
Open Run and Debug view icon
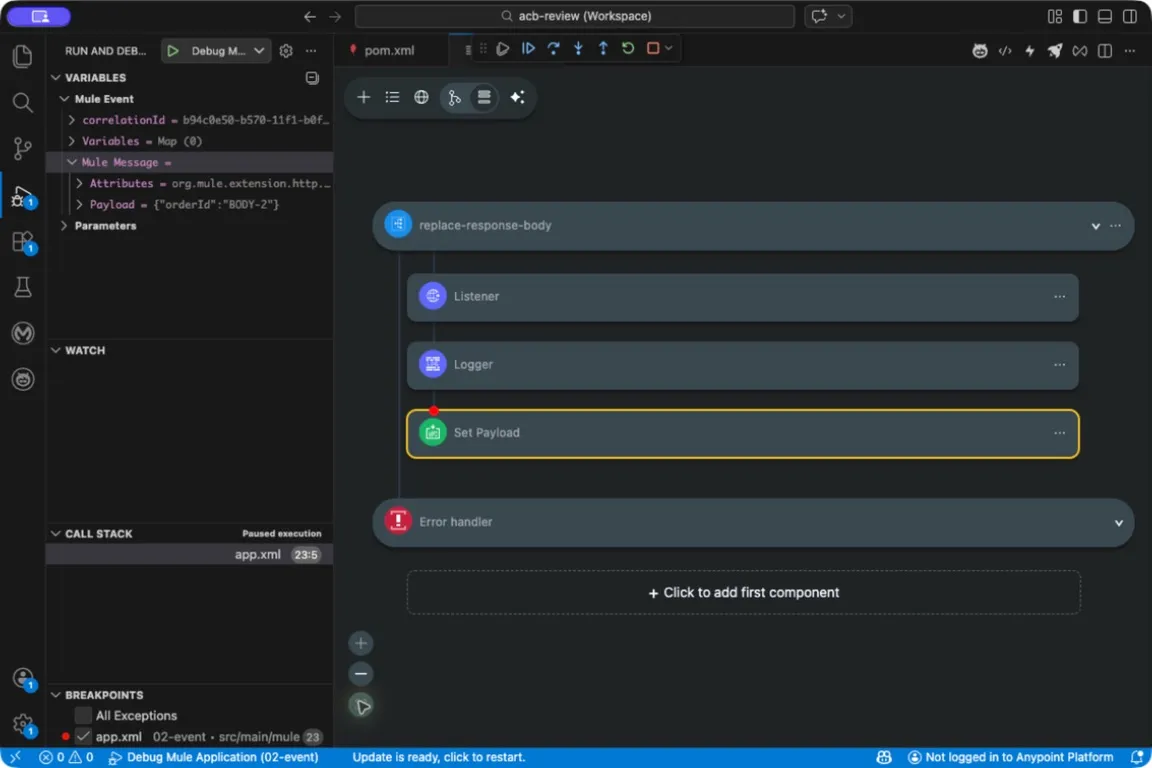(23, 196)
